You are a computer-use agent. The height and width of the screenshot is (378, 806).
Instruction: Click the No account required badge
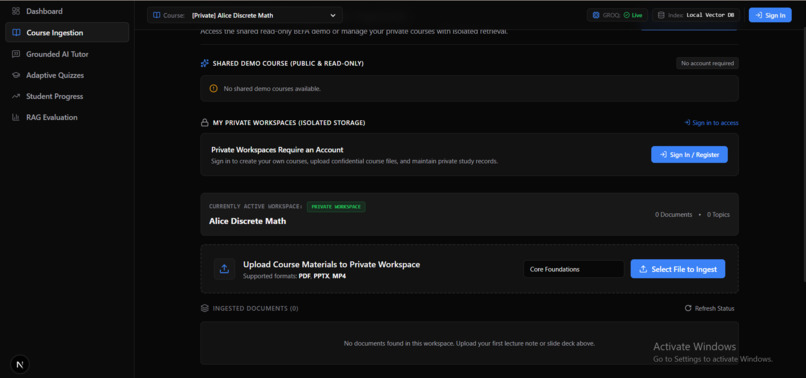coord(707,63)
